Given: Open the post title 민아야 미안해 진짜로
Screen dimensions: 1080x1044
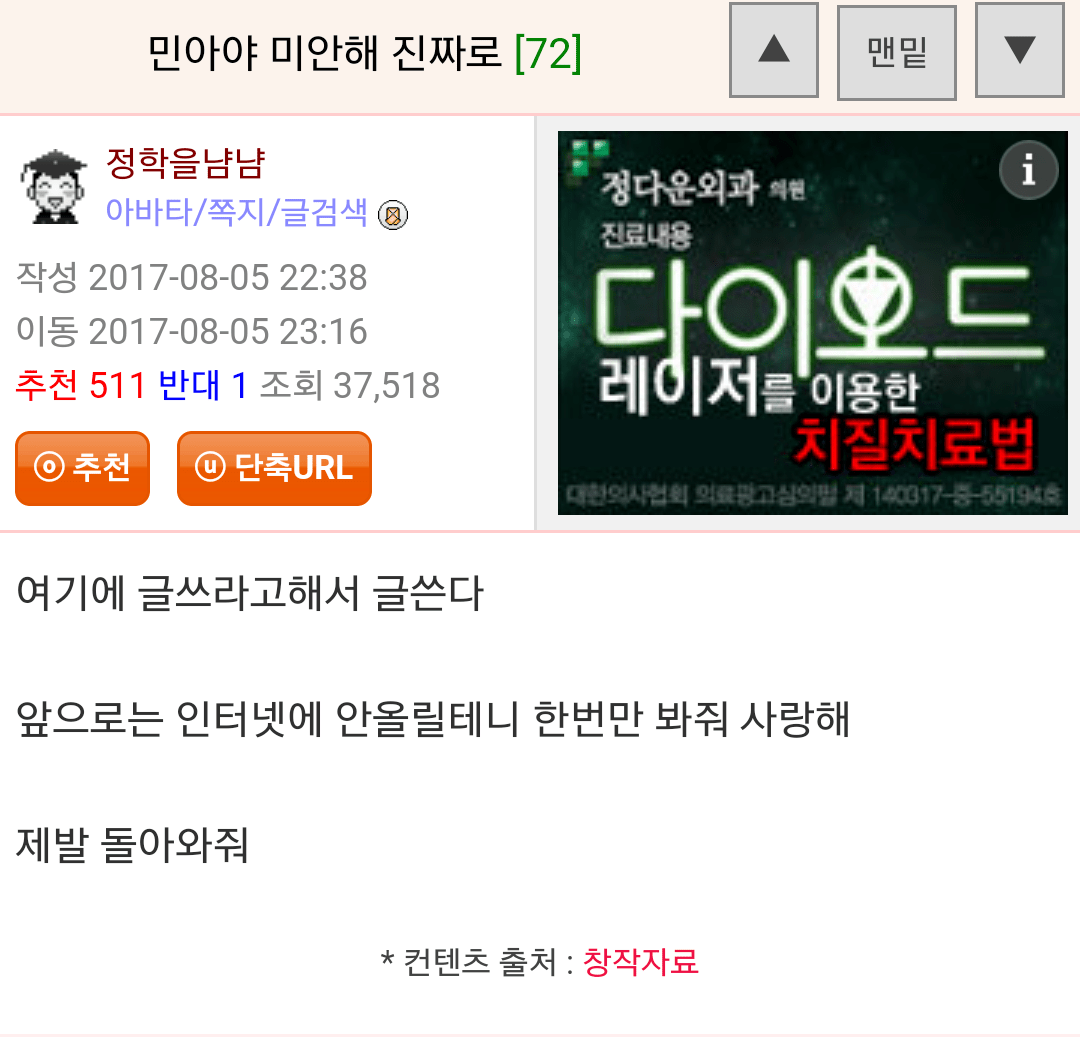Looking at the screenshot, I should click(x=324, y=52).
